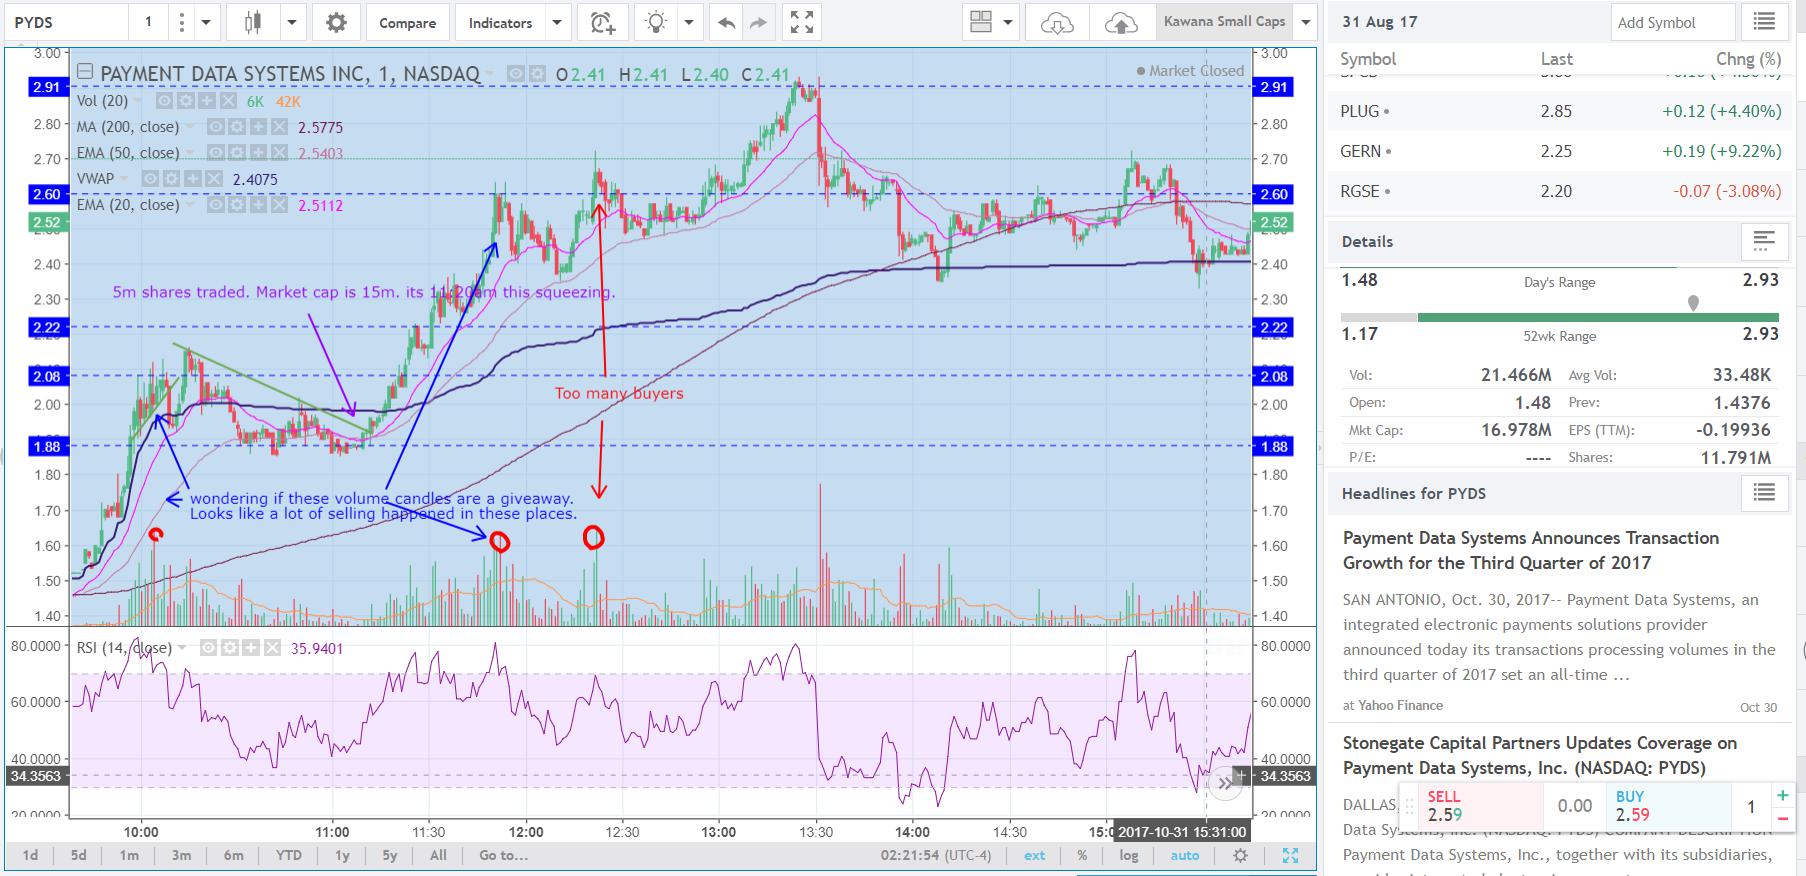Open RSI (14, close) settings gear
The width and height of the screenshot is (1806, 876).
229,648
